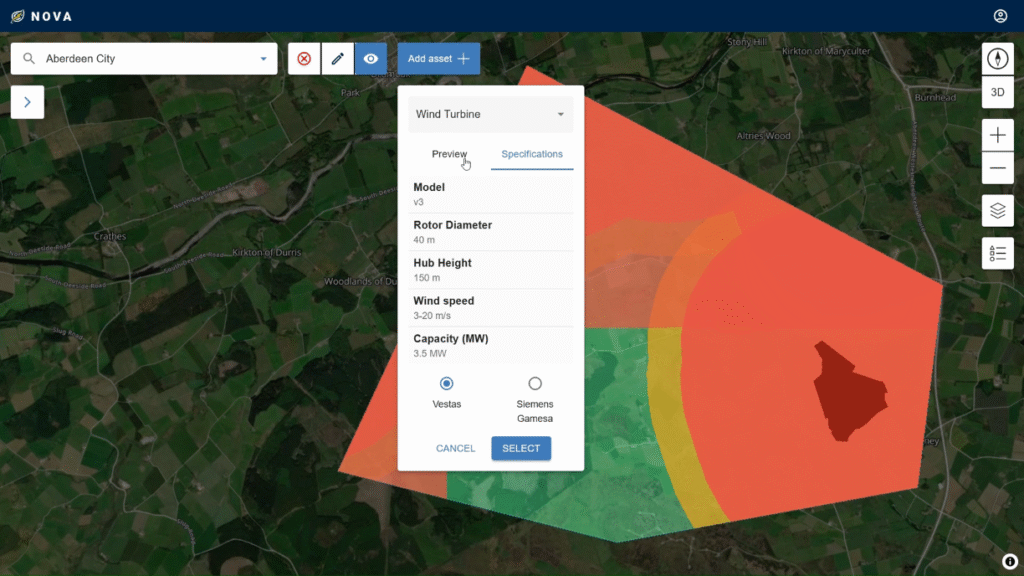Toggle the eye visibility button
This screenshot has height=576, width=1024.
371,59
